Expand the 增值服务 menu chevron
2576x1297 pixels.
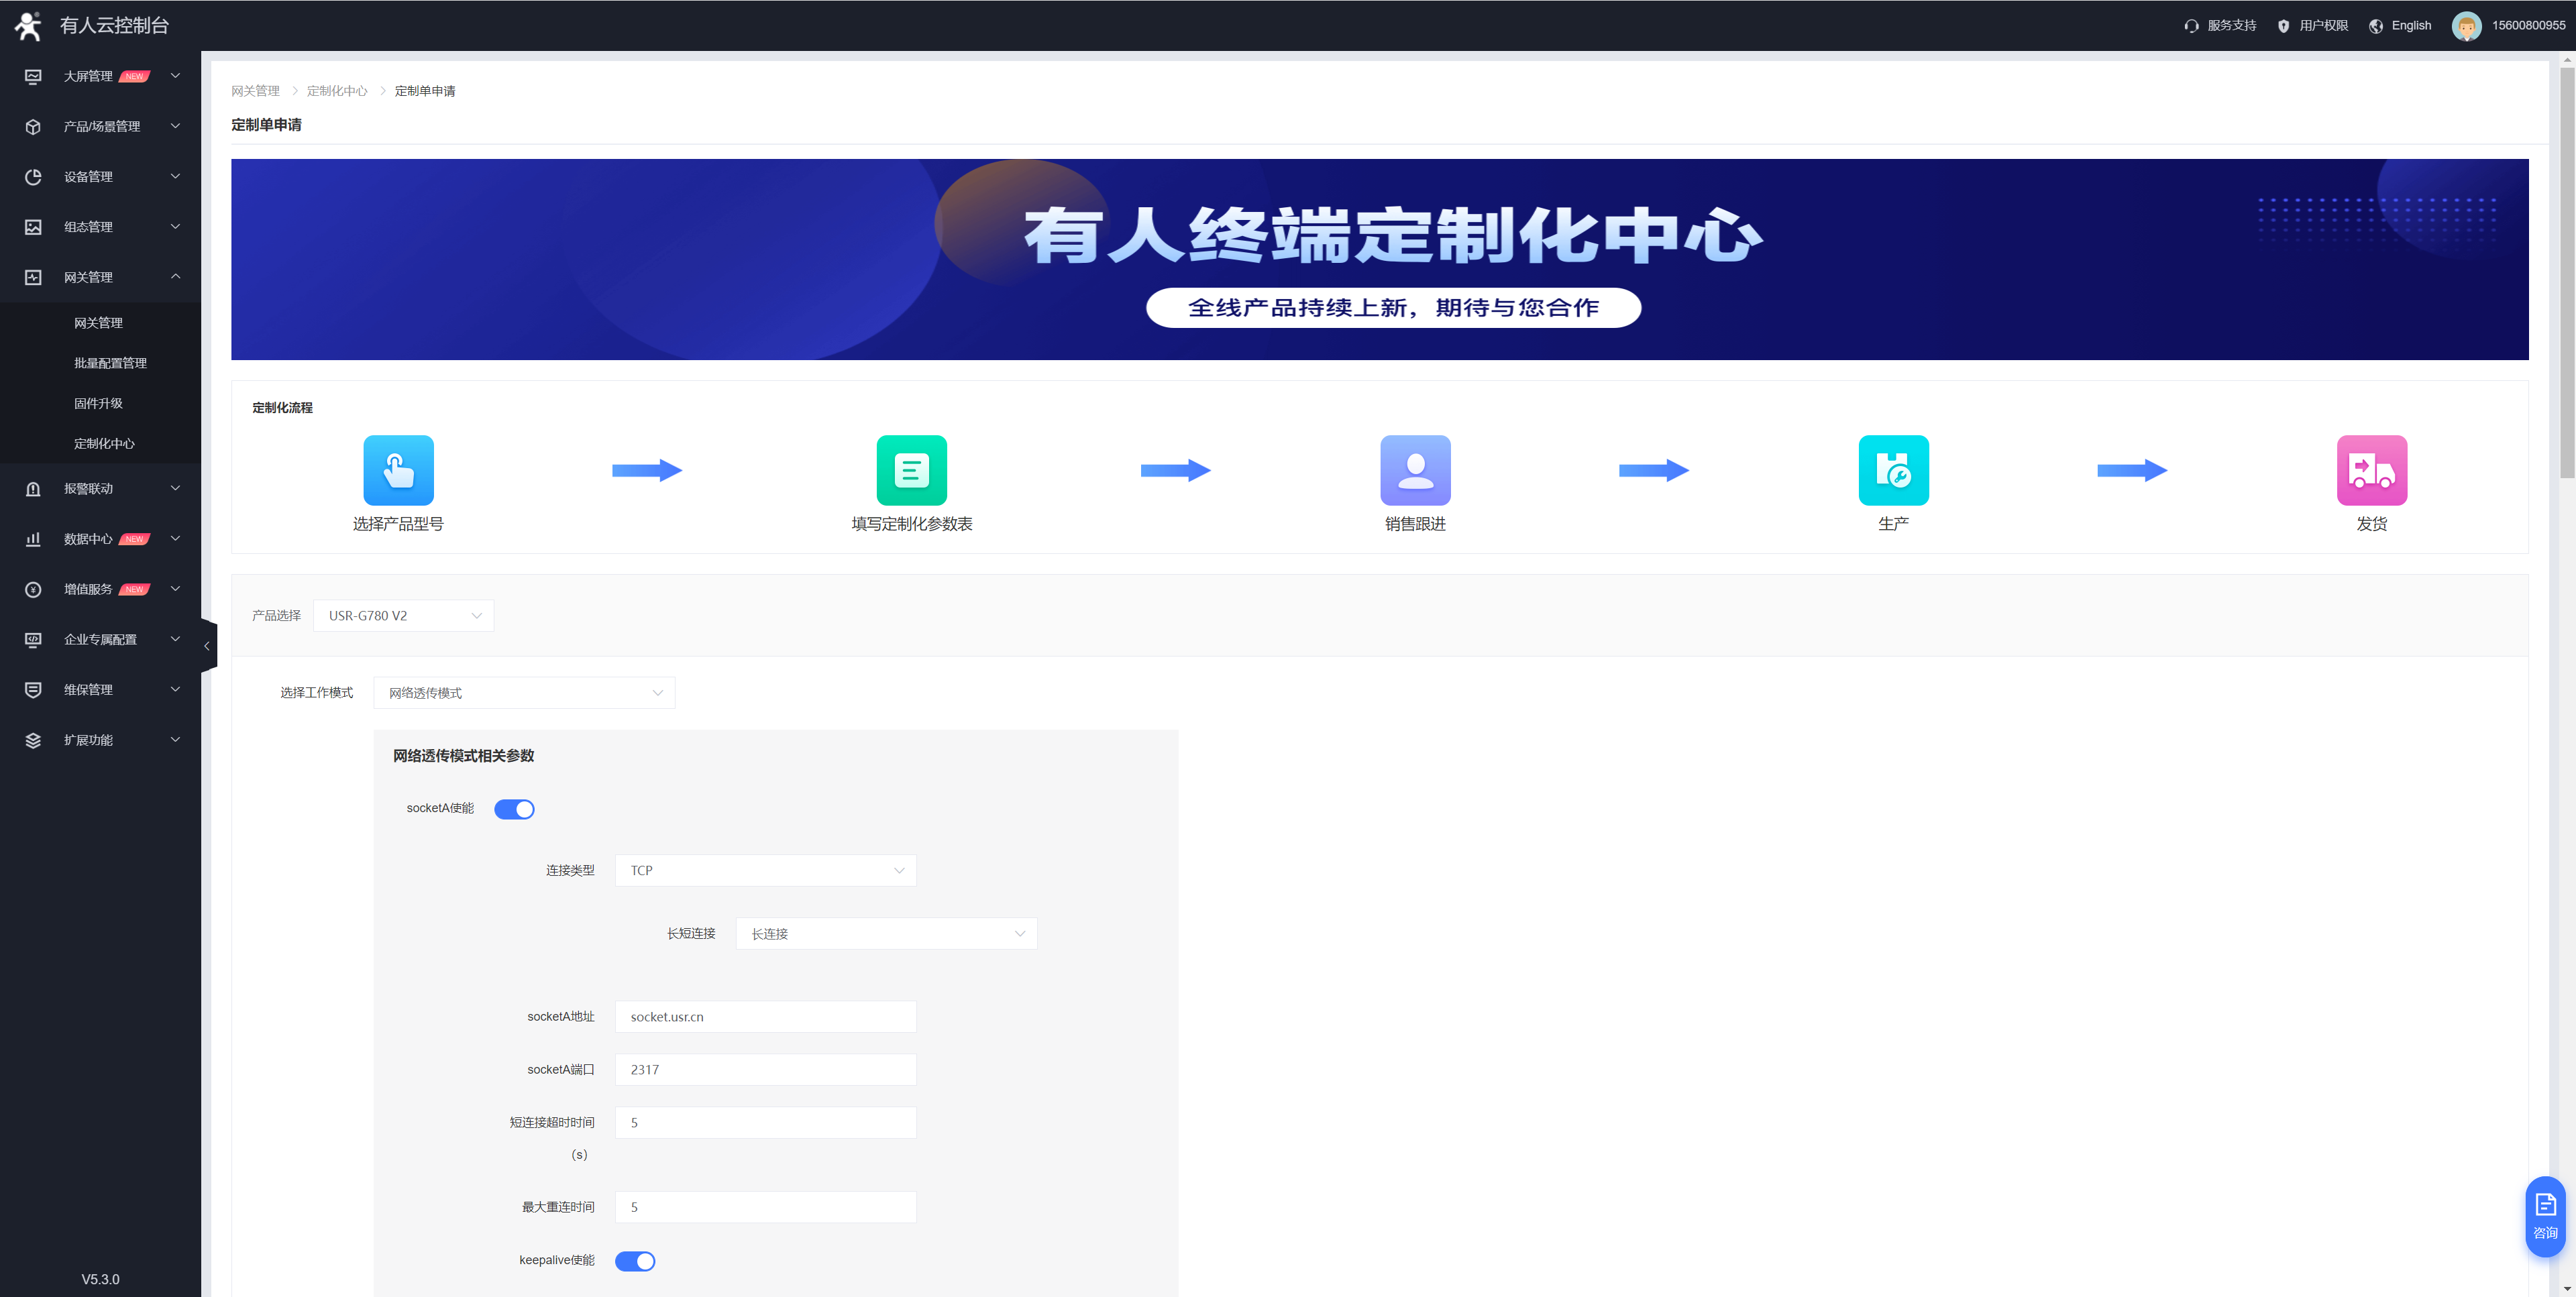[176, 589]
